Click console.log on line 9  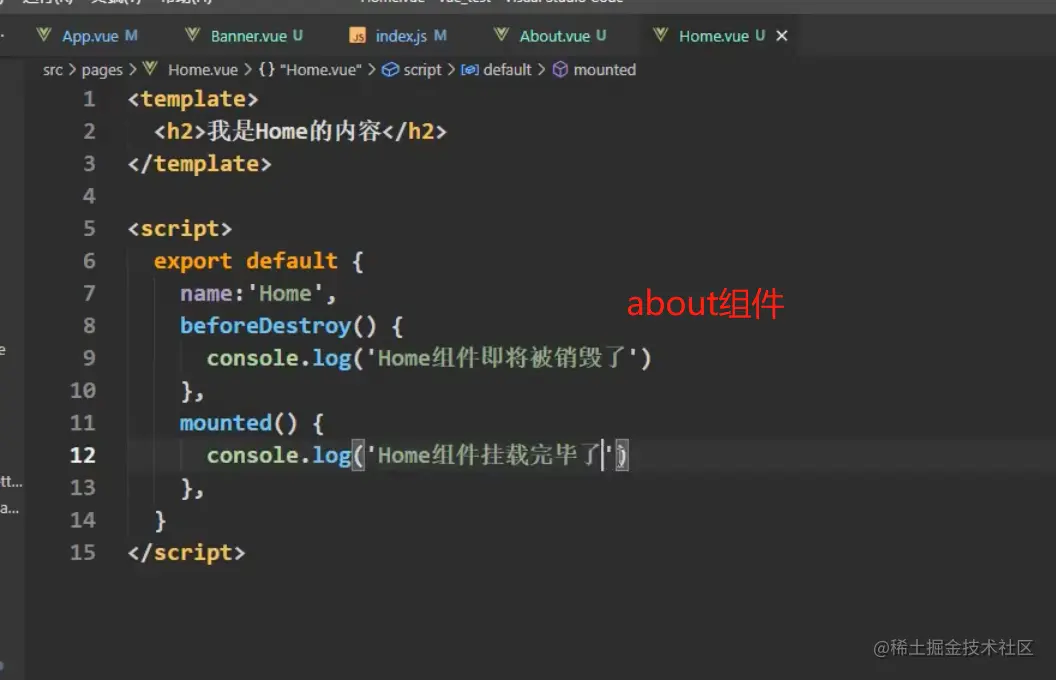(x=279, y=358)
